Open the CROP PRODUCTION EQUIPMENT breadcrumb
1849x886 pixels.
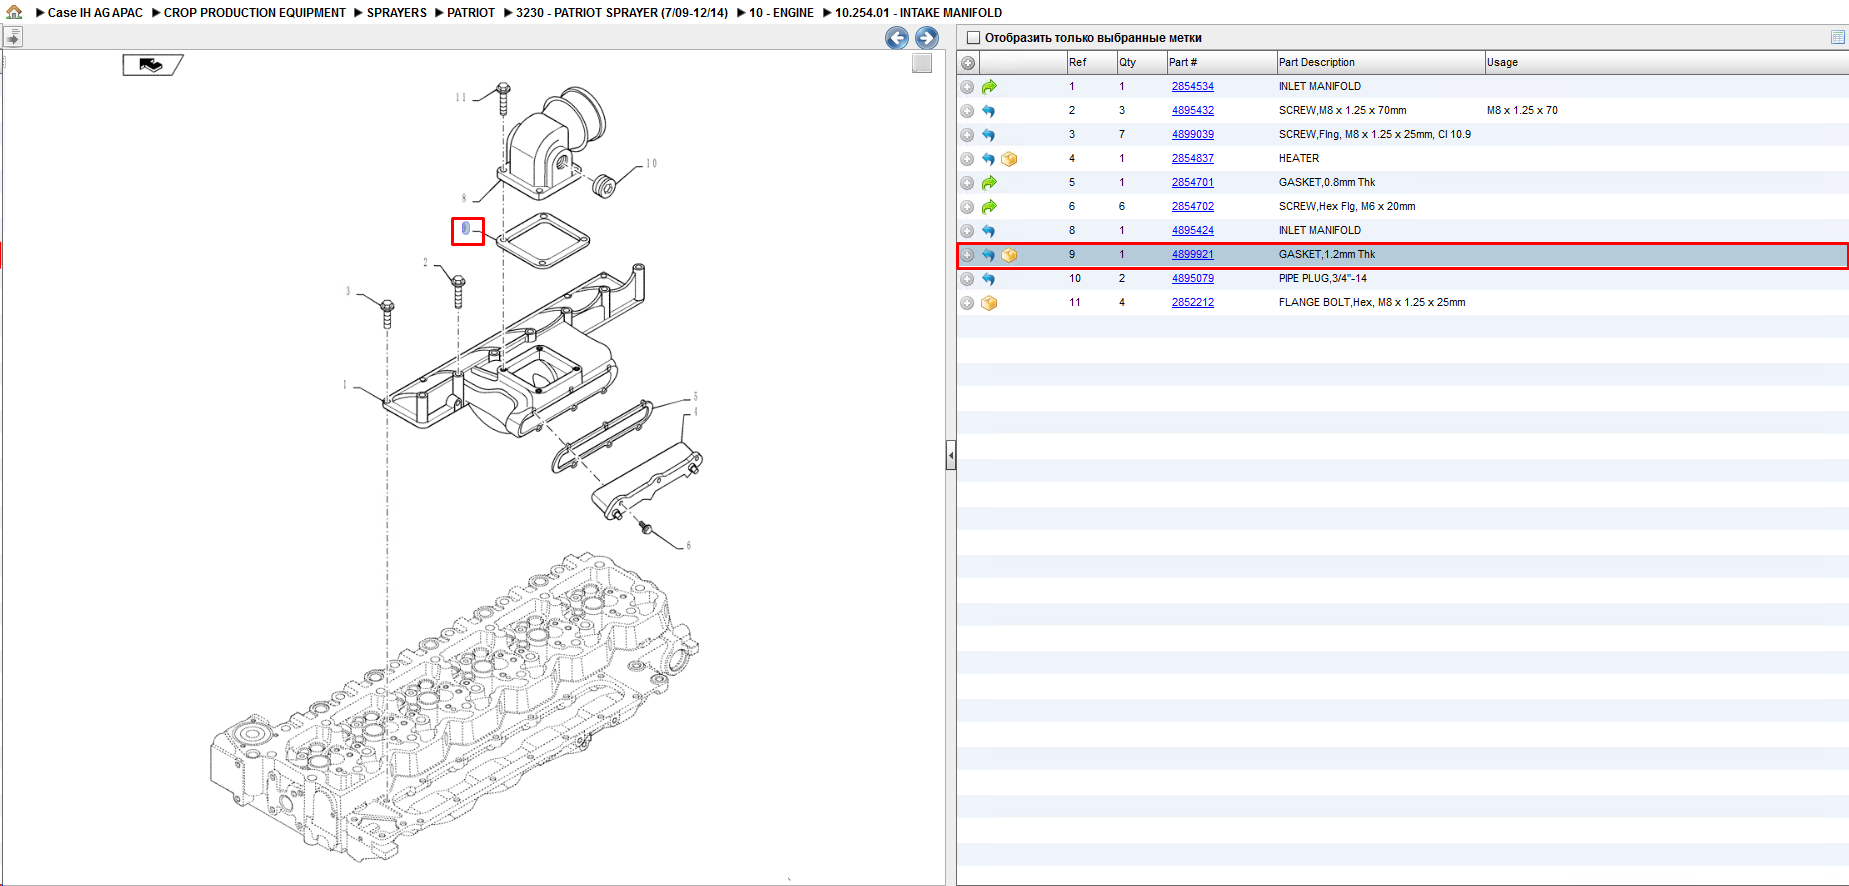(255, 13)
